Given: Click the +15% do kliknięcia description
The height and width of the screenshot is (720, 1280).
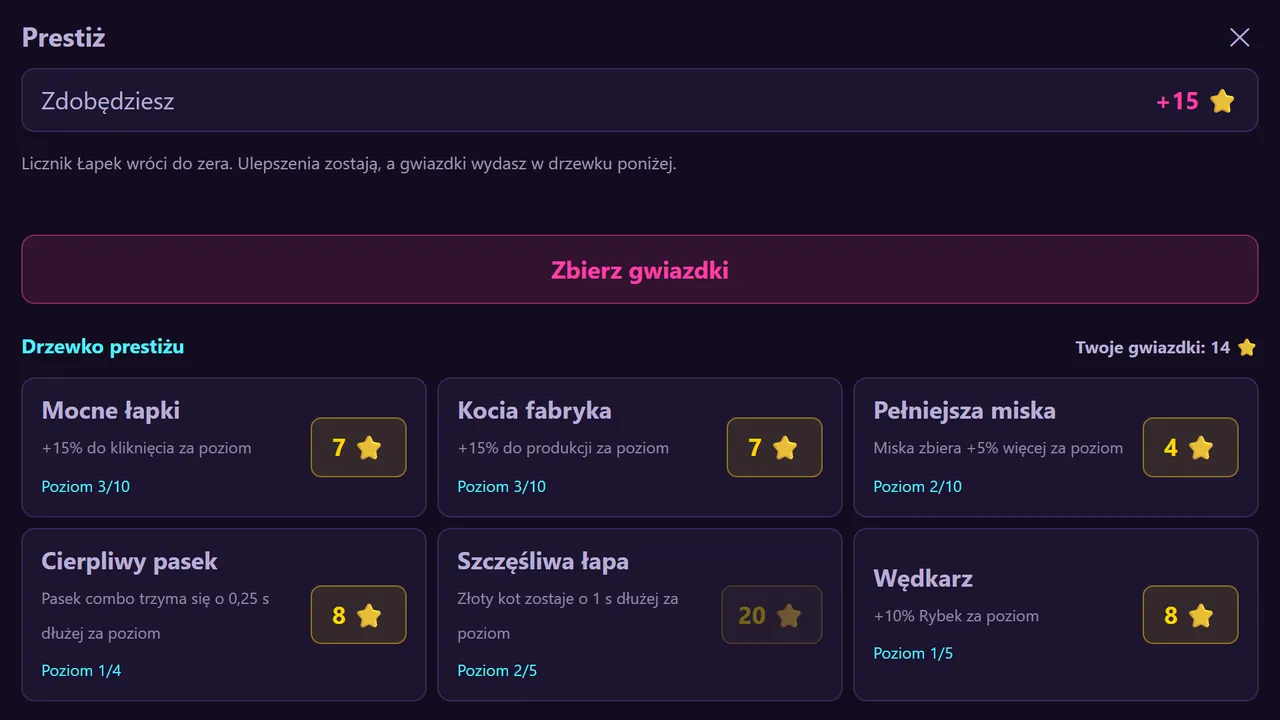Looking at the screenshot, I should tap(147, 448).
